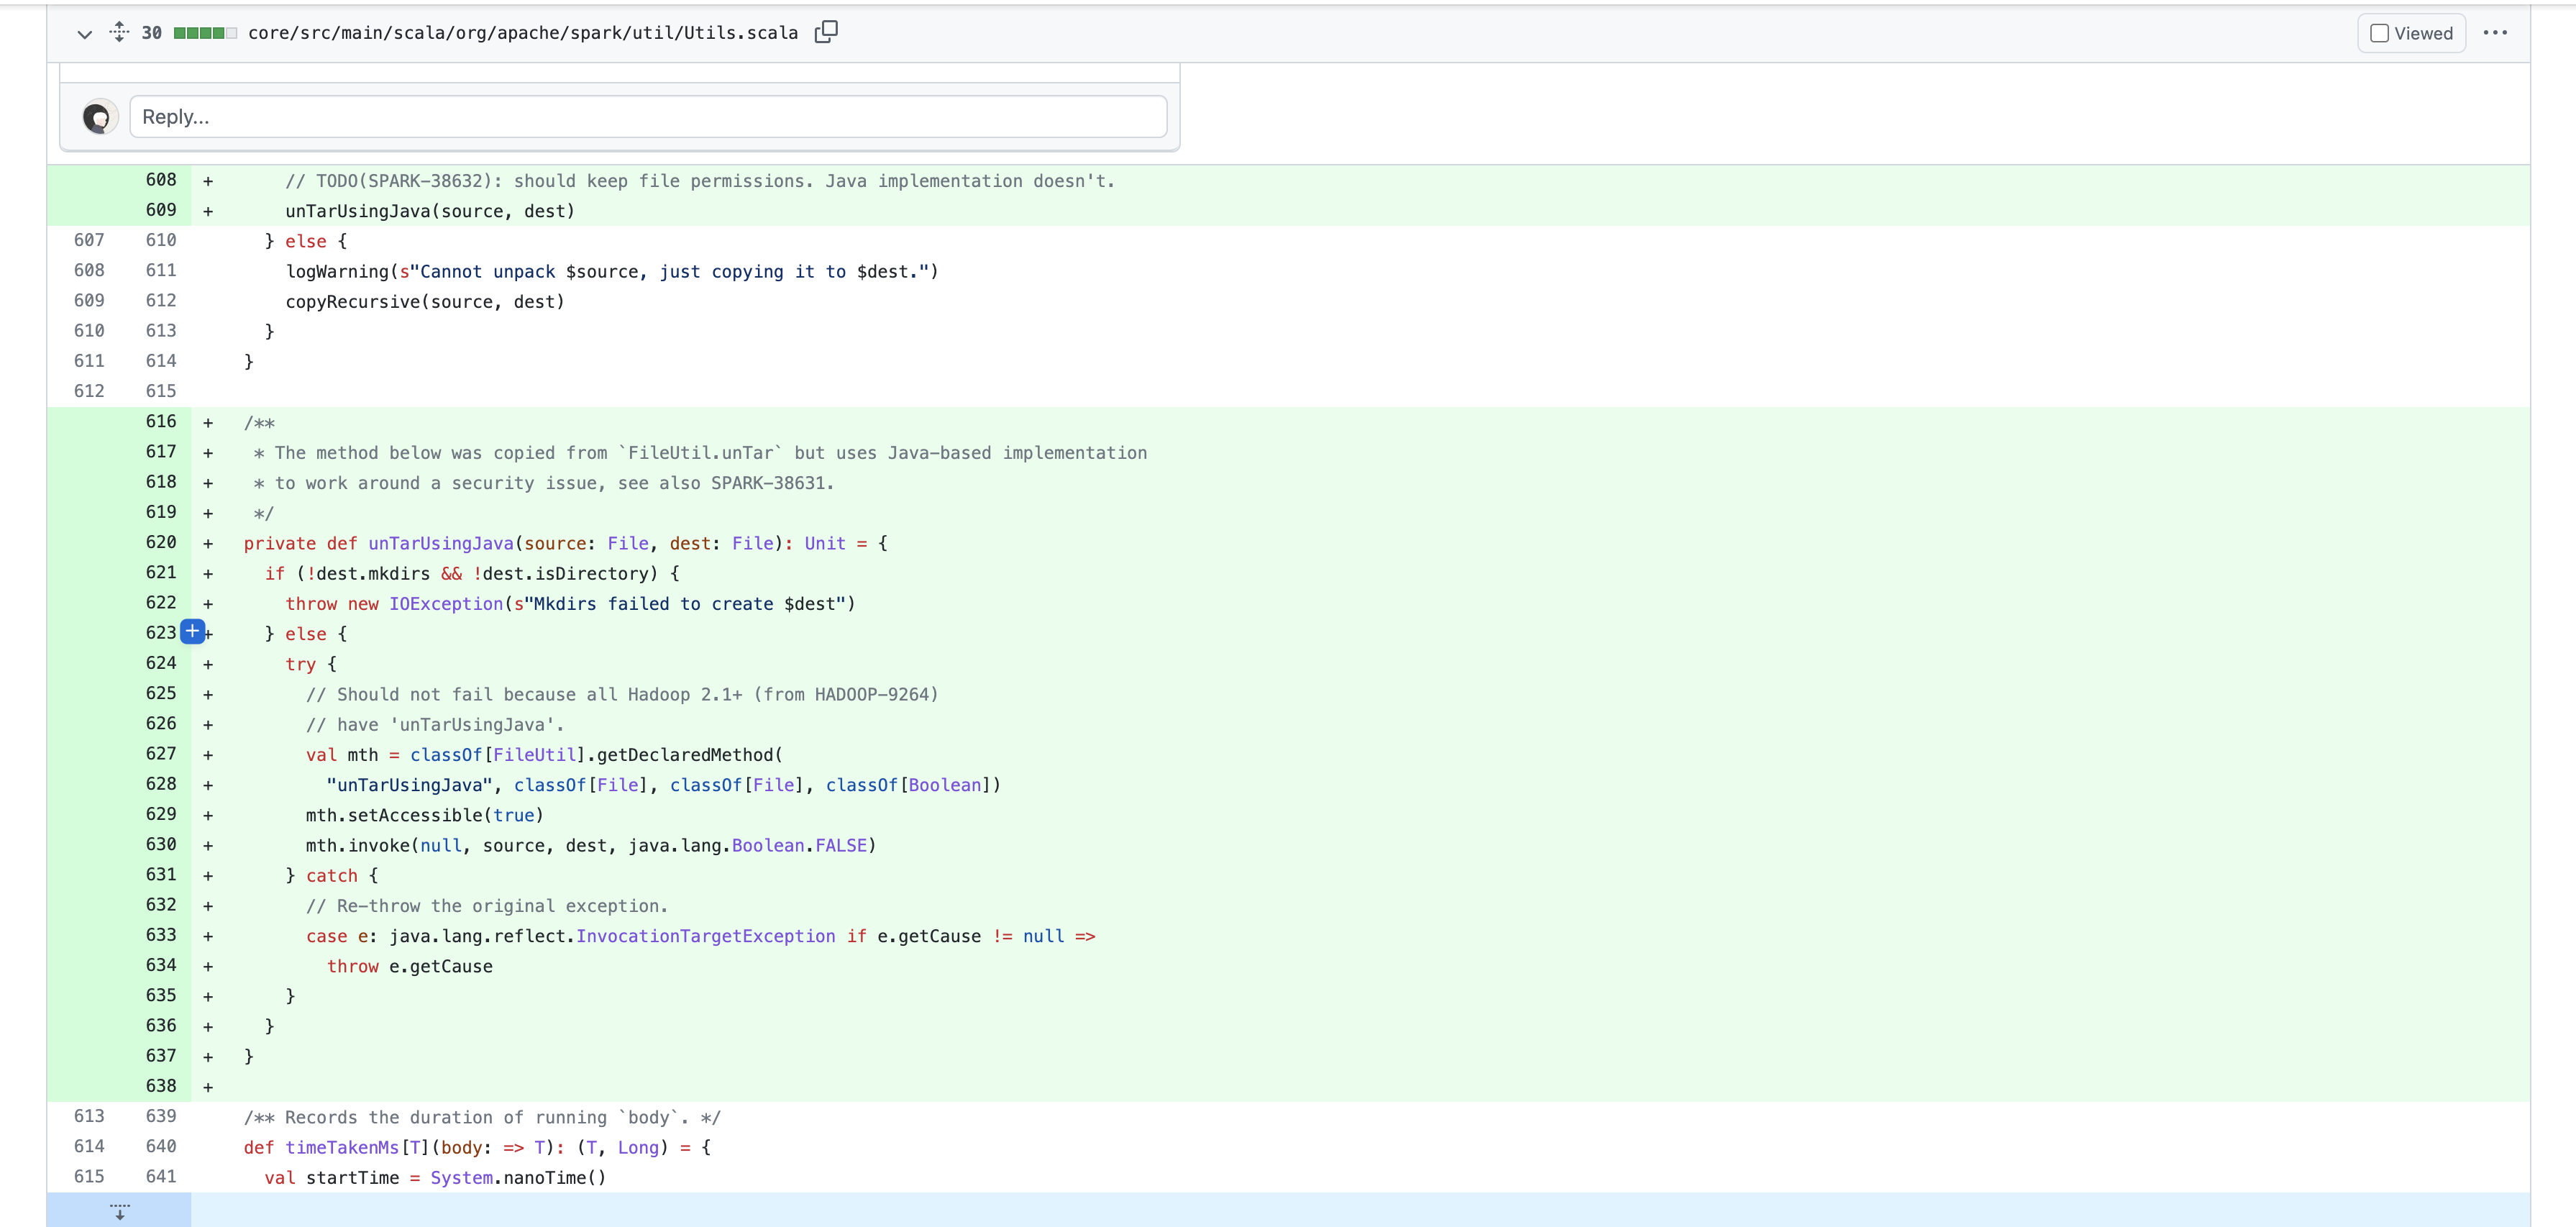Expand hidden lines below line 641
The image size is (2576, 1227).
(119, 1211)
